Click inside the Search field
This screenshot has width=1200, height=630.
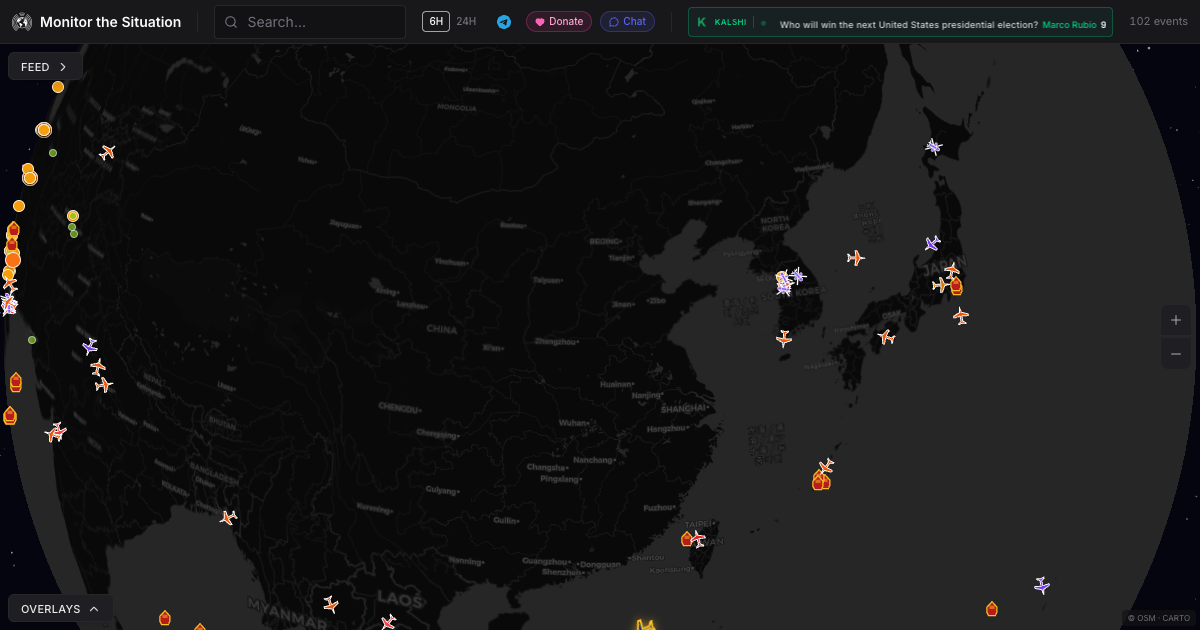tap(310, 21)
